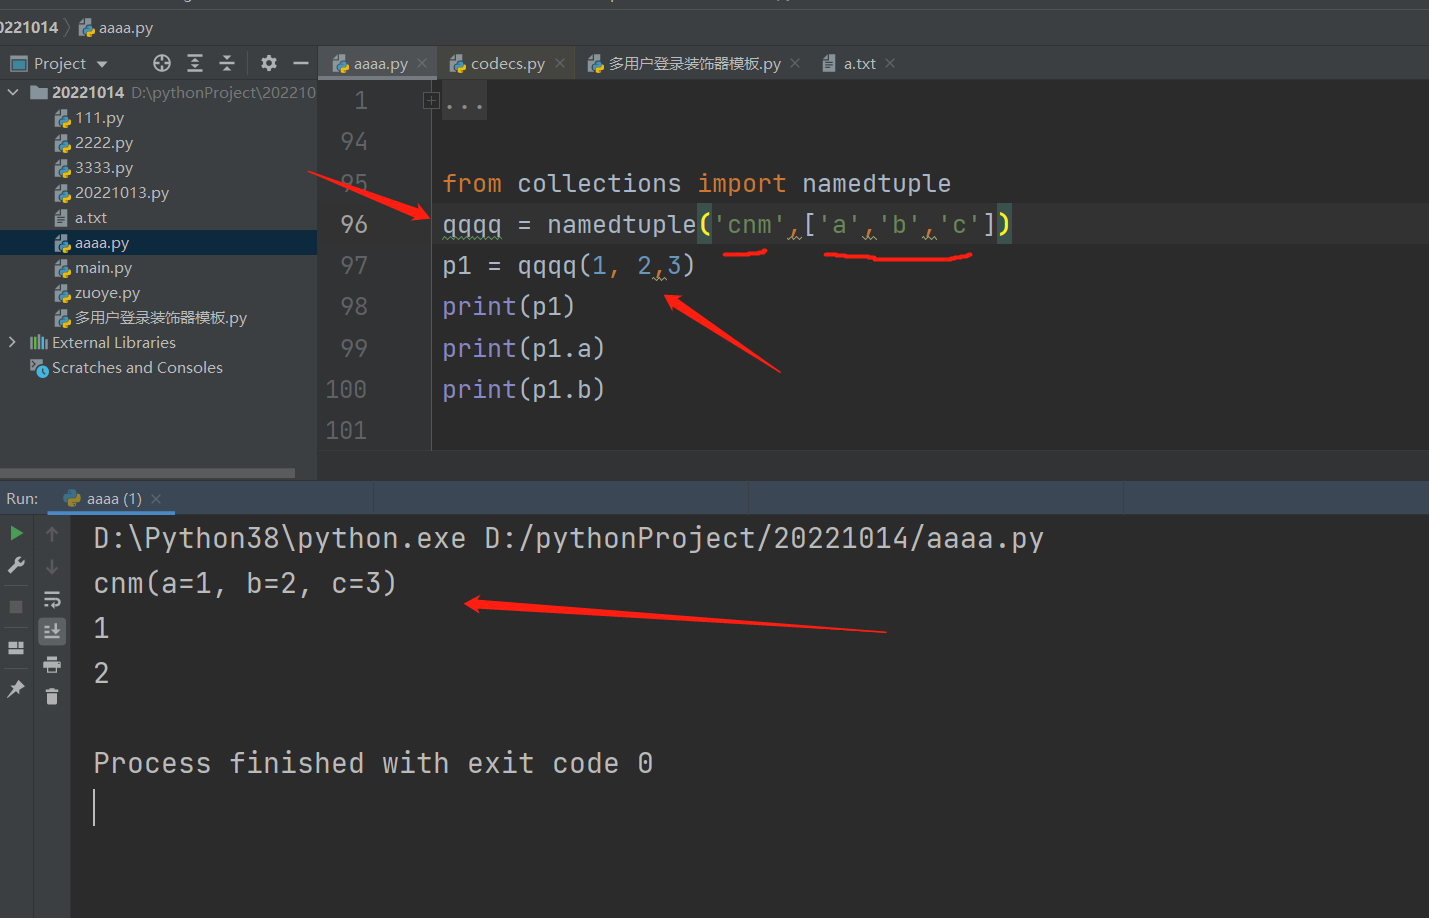Viewport: 1429px width, 918px height.
Task: Click the Restore Layout icon in Run panel
Action: (x=16, y=647)
